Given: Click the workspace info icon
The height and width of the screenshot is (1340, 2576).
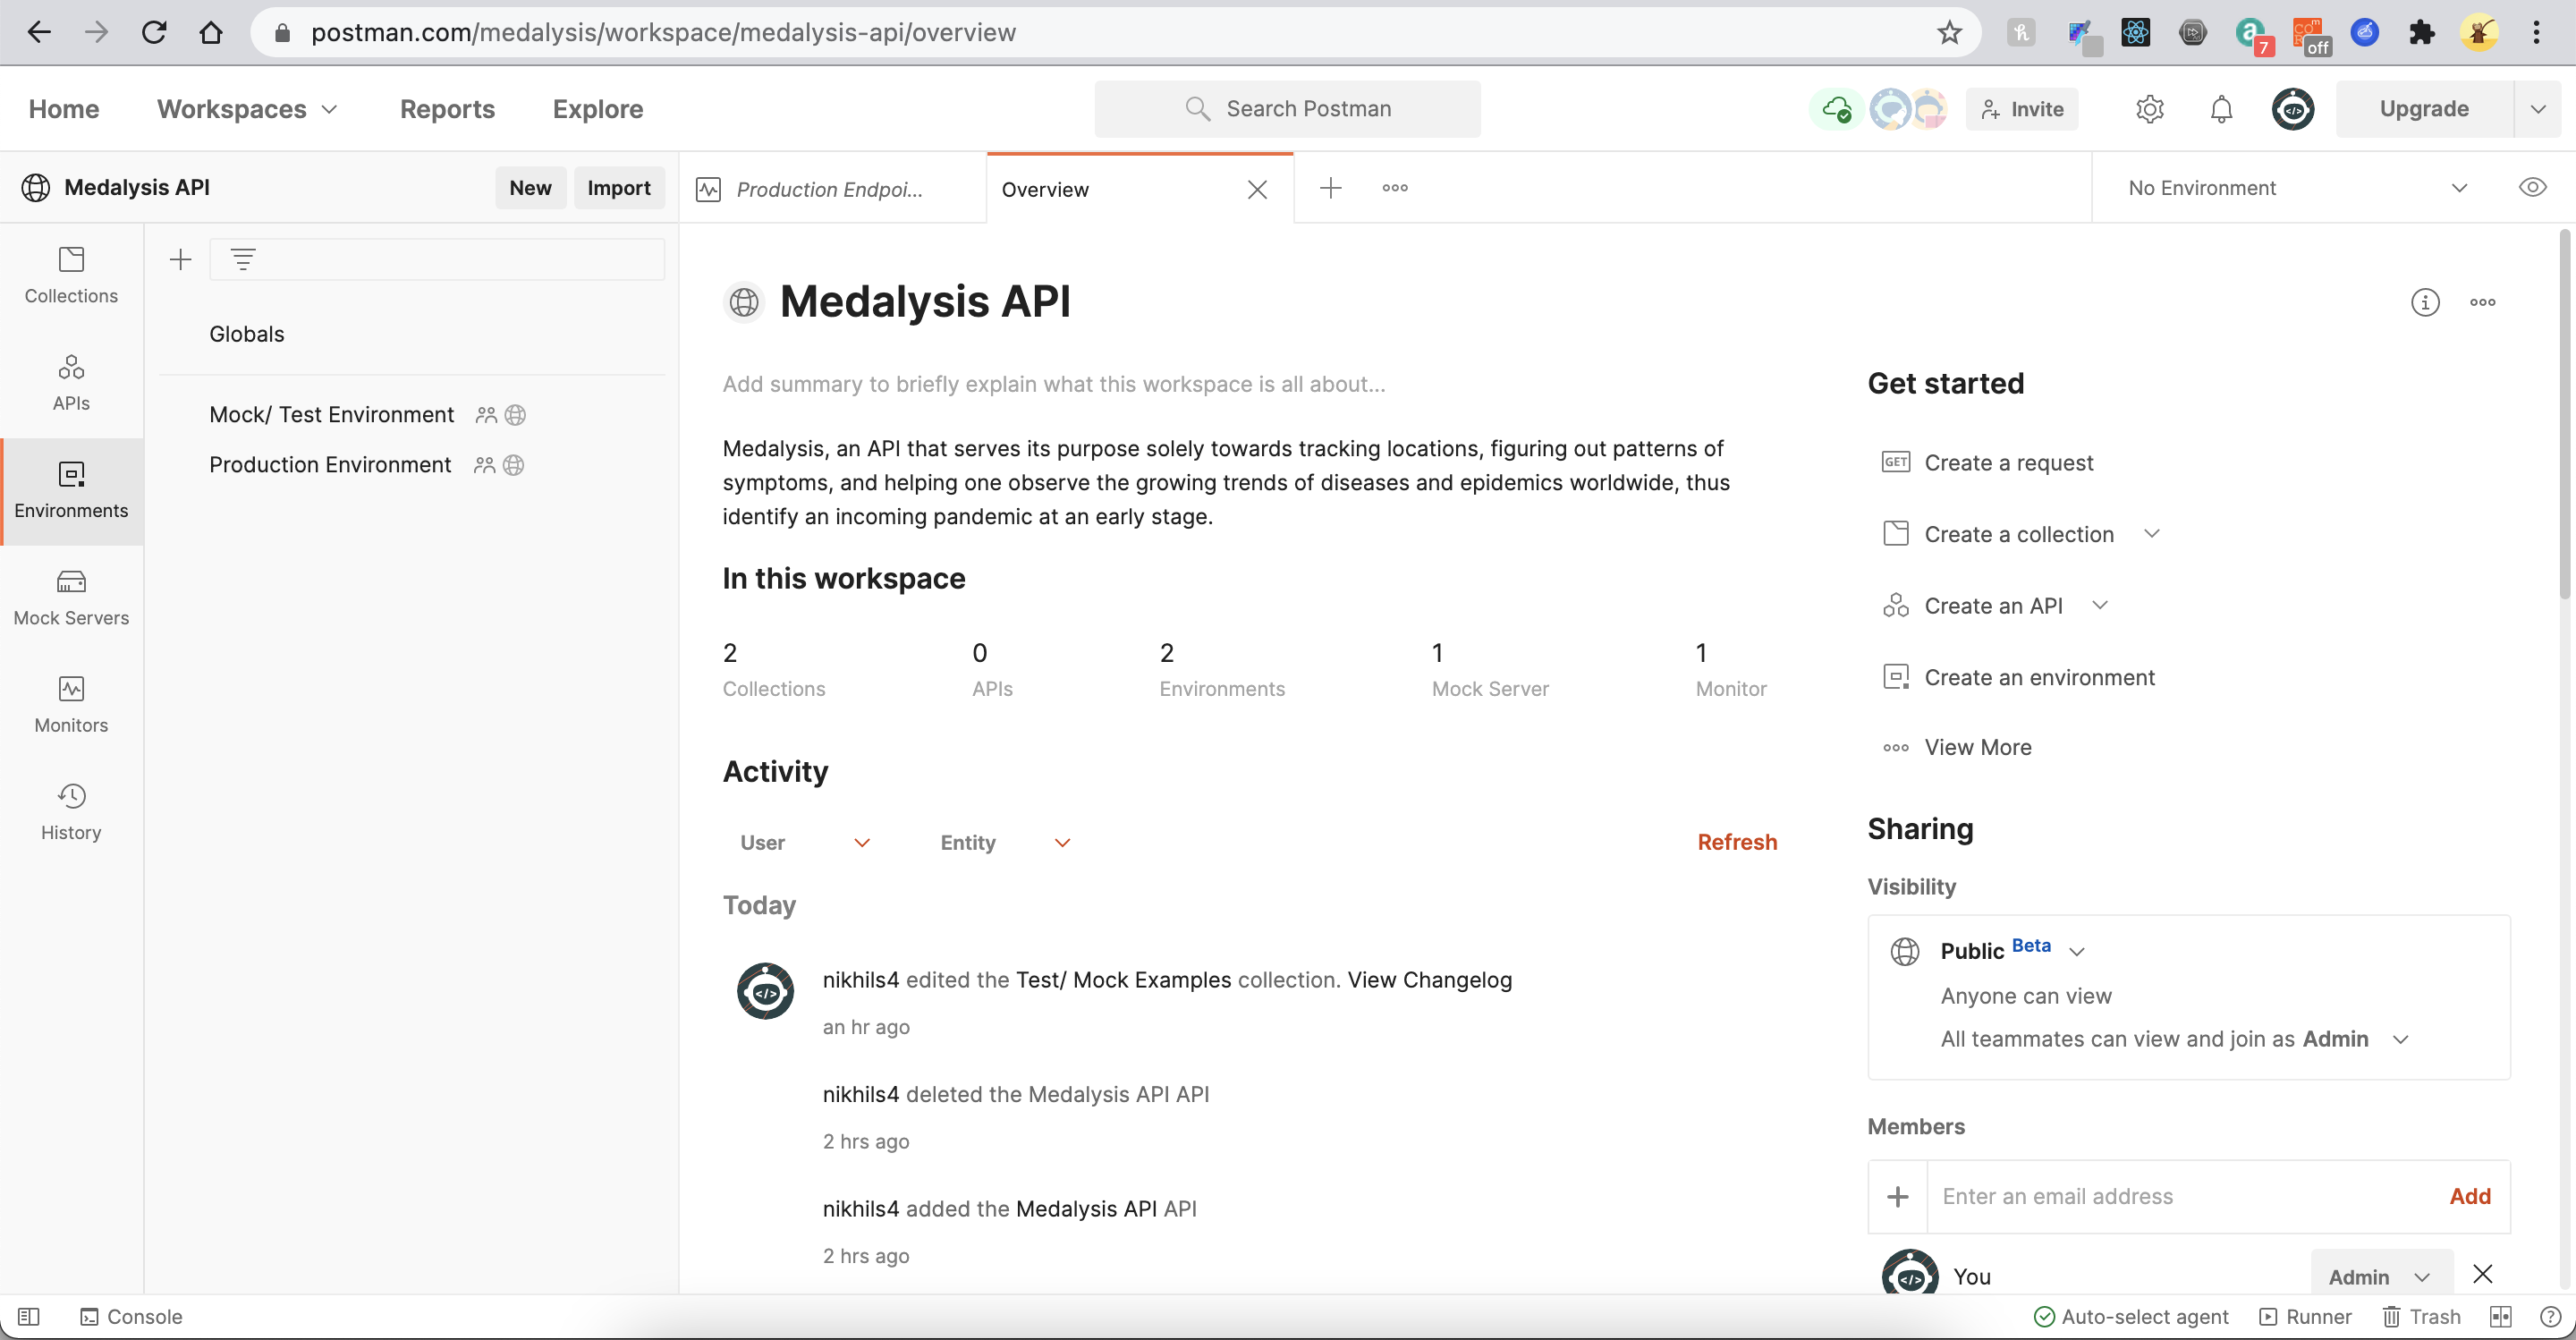Looking at the screenshot, I should (x=2424, y=302).
